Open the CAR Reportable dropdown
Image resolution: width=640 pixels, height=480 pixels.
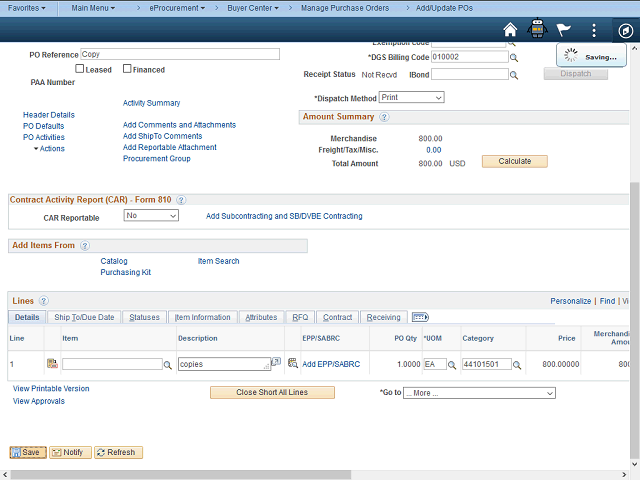(151, 216)
